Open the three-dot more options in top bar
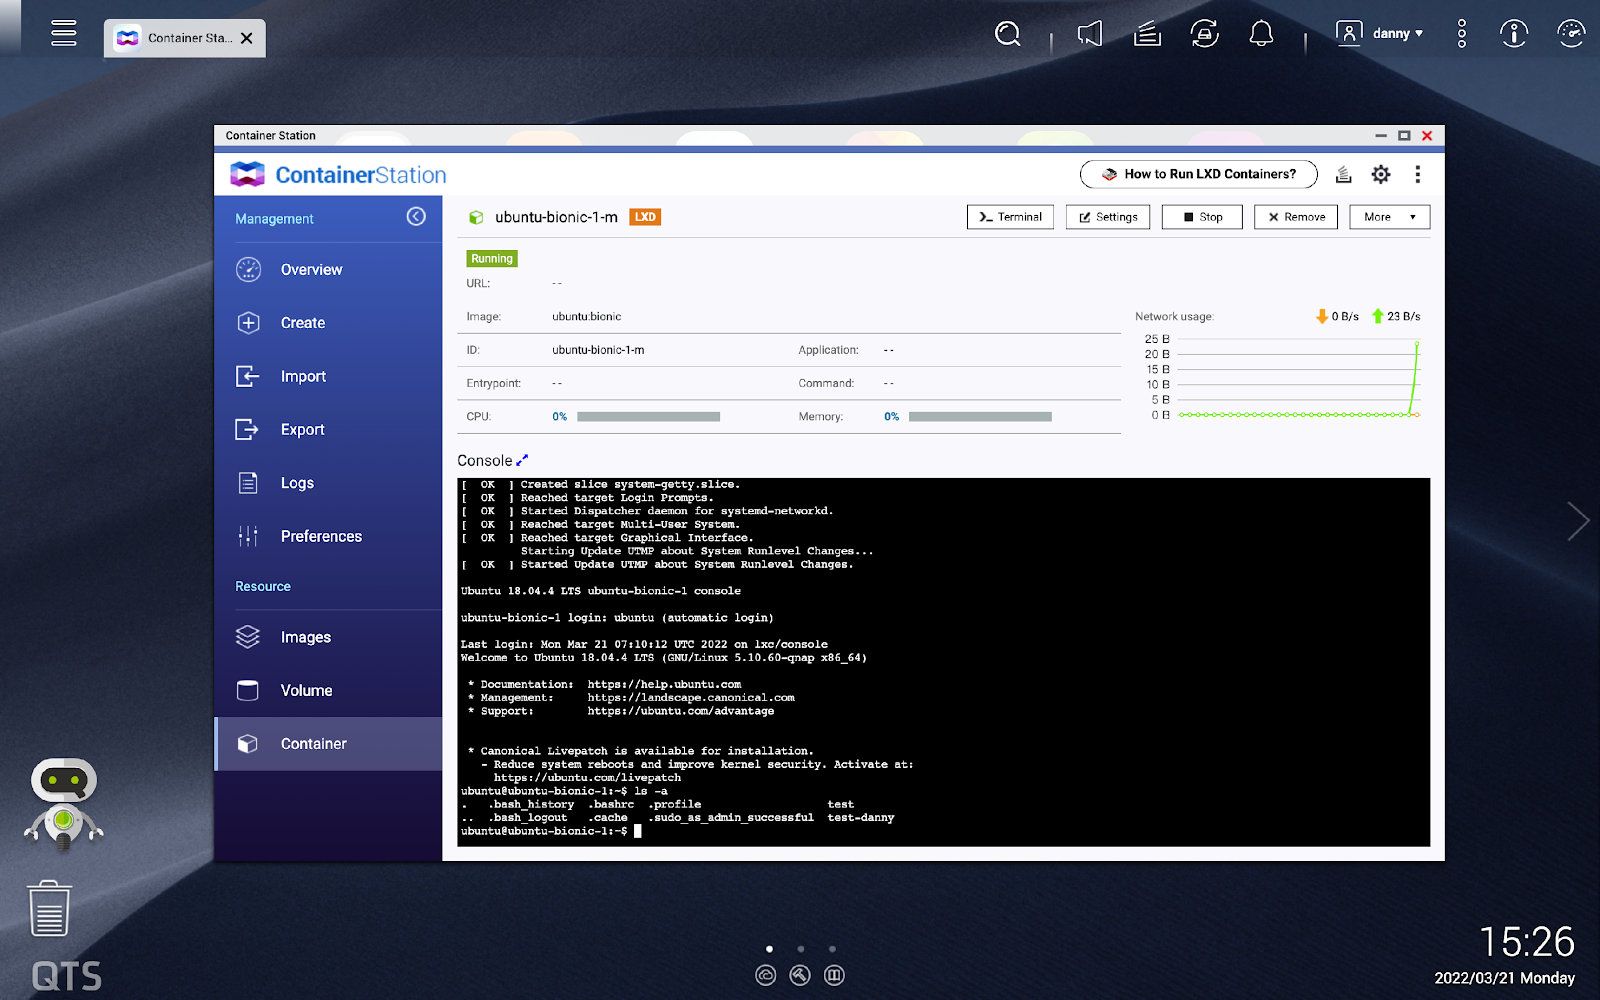Image resolution: width=1600 pixels, height=1000 pixels. point(1462,34)
